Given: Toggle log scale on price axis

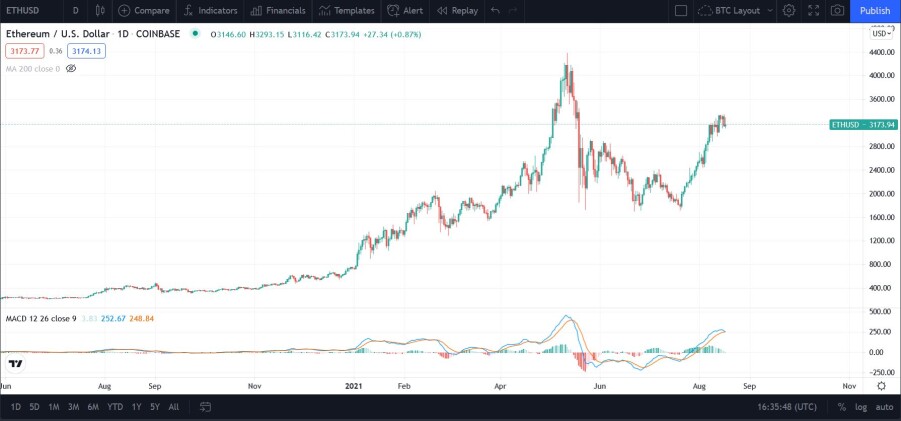Looking at the screenshot, I should [x=861, y=407].
